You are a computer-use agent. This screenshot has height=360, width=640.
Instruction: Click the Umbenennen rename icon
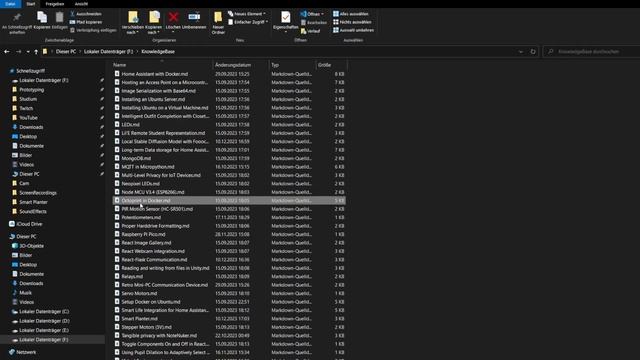pyautogui.click(x=194, y=20)
